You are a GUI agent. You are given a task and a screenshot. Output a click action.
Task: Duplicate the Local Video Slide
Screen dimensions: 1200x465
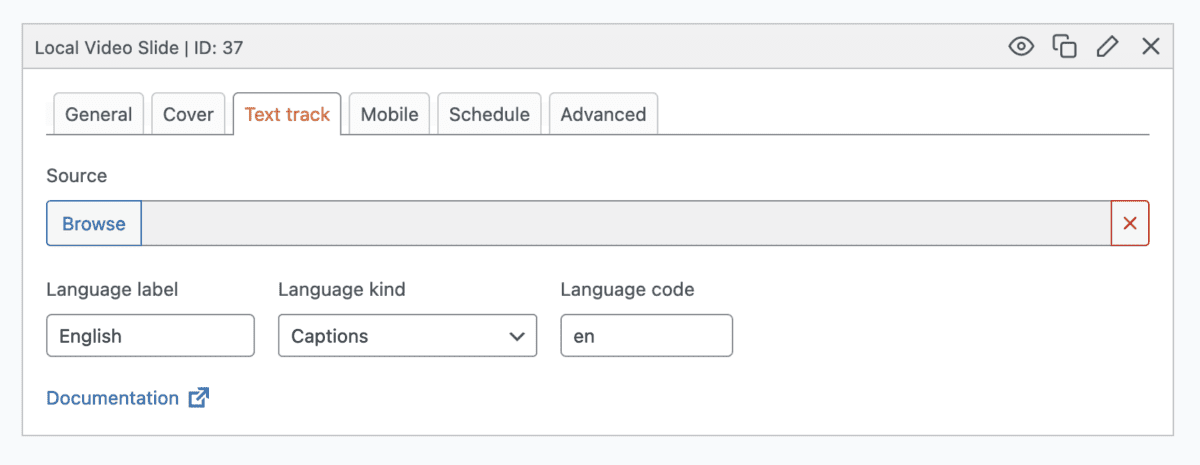click(1064, 46)
